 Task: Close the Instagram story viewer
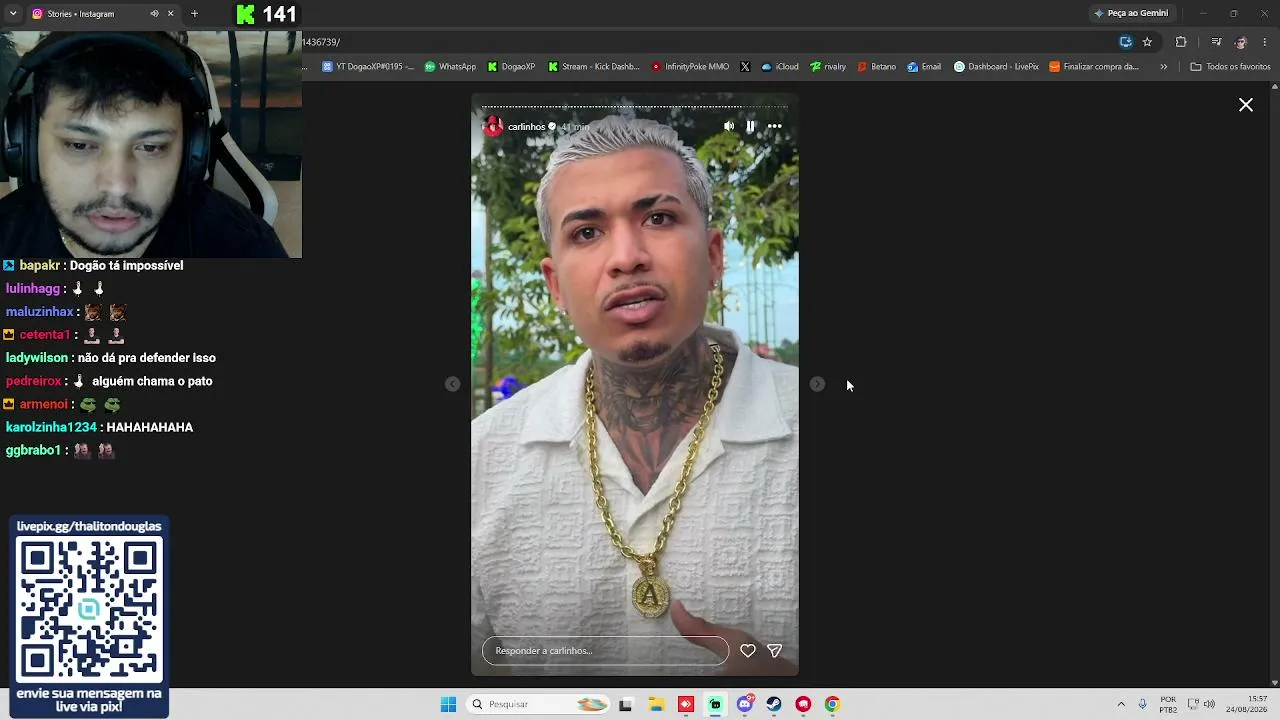coord(1246,105)
